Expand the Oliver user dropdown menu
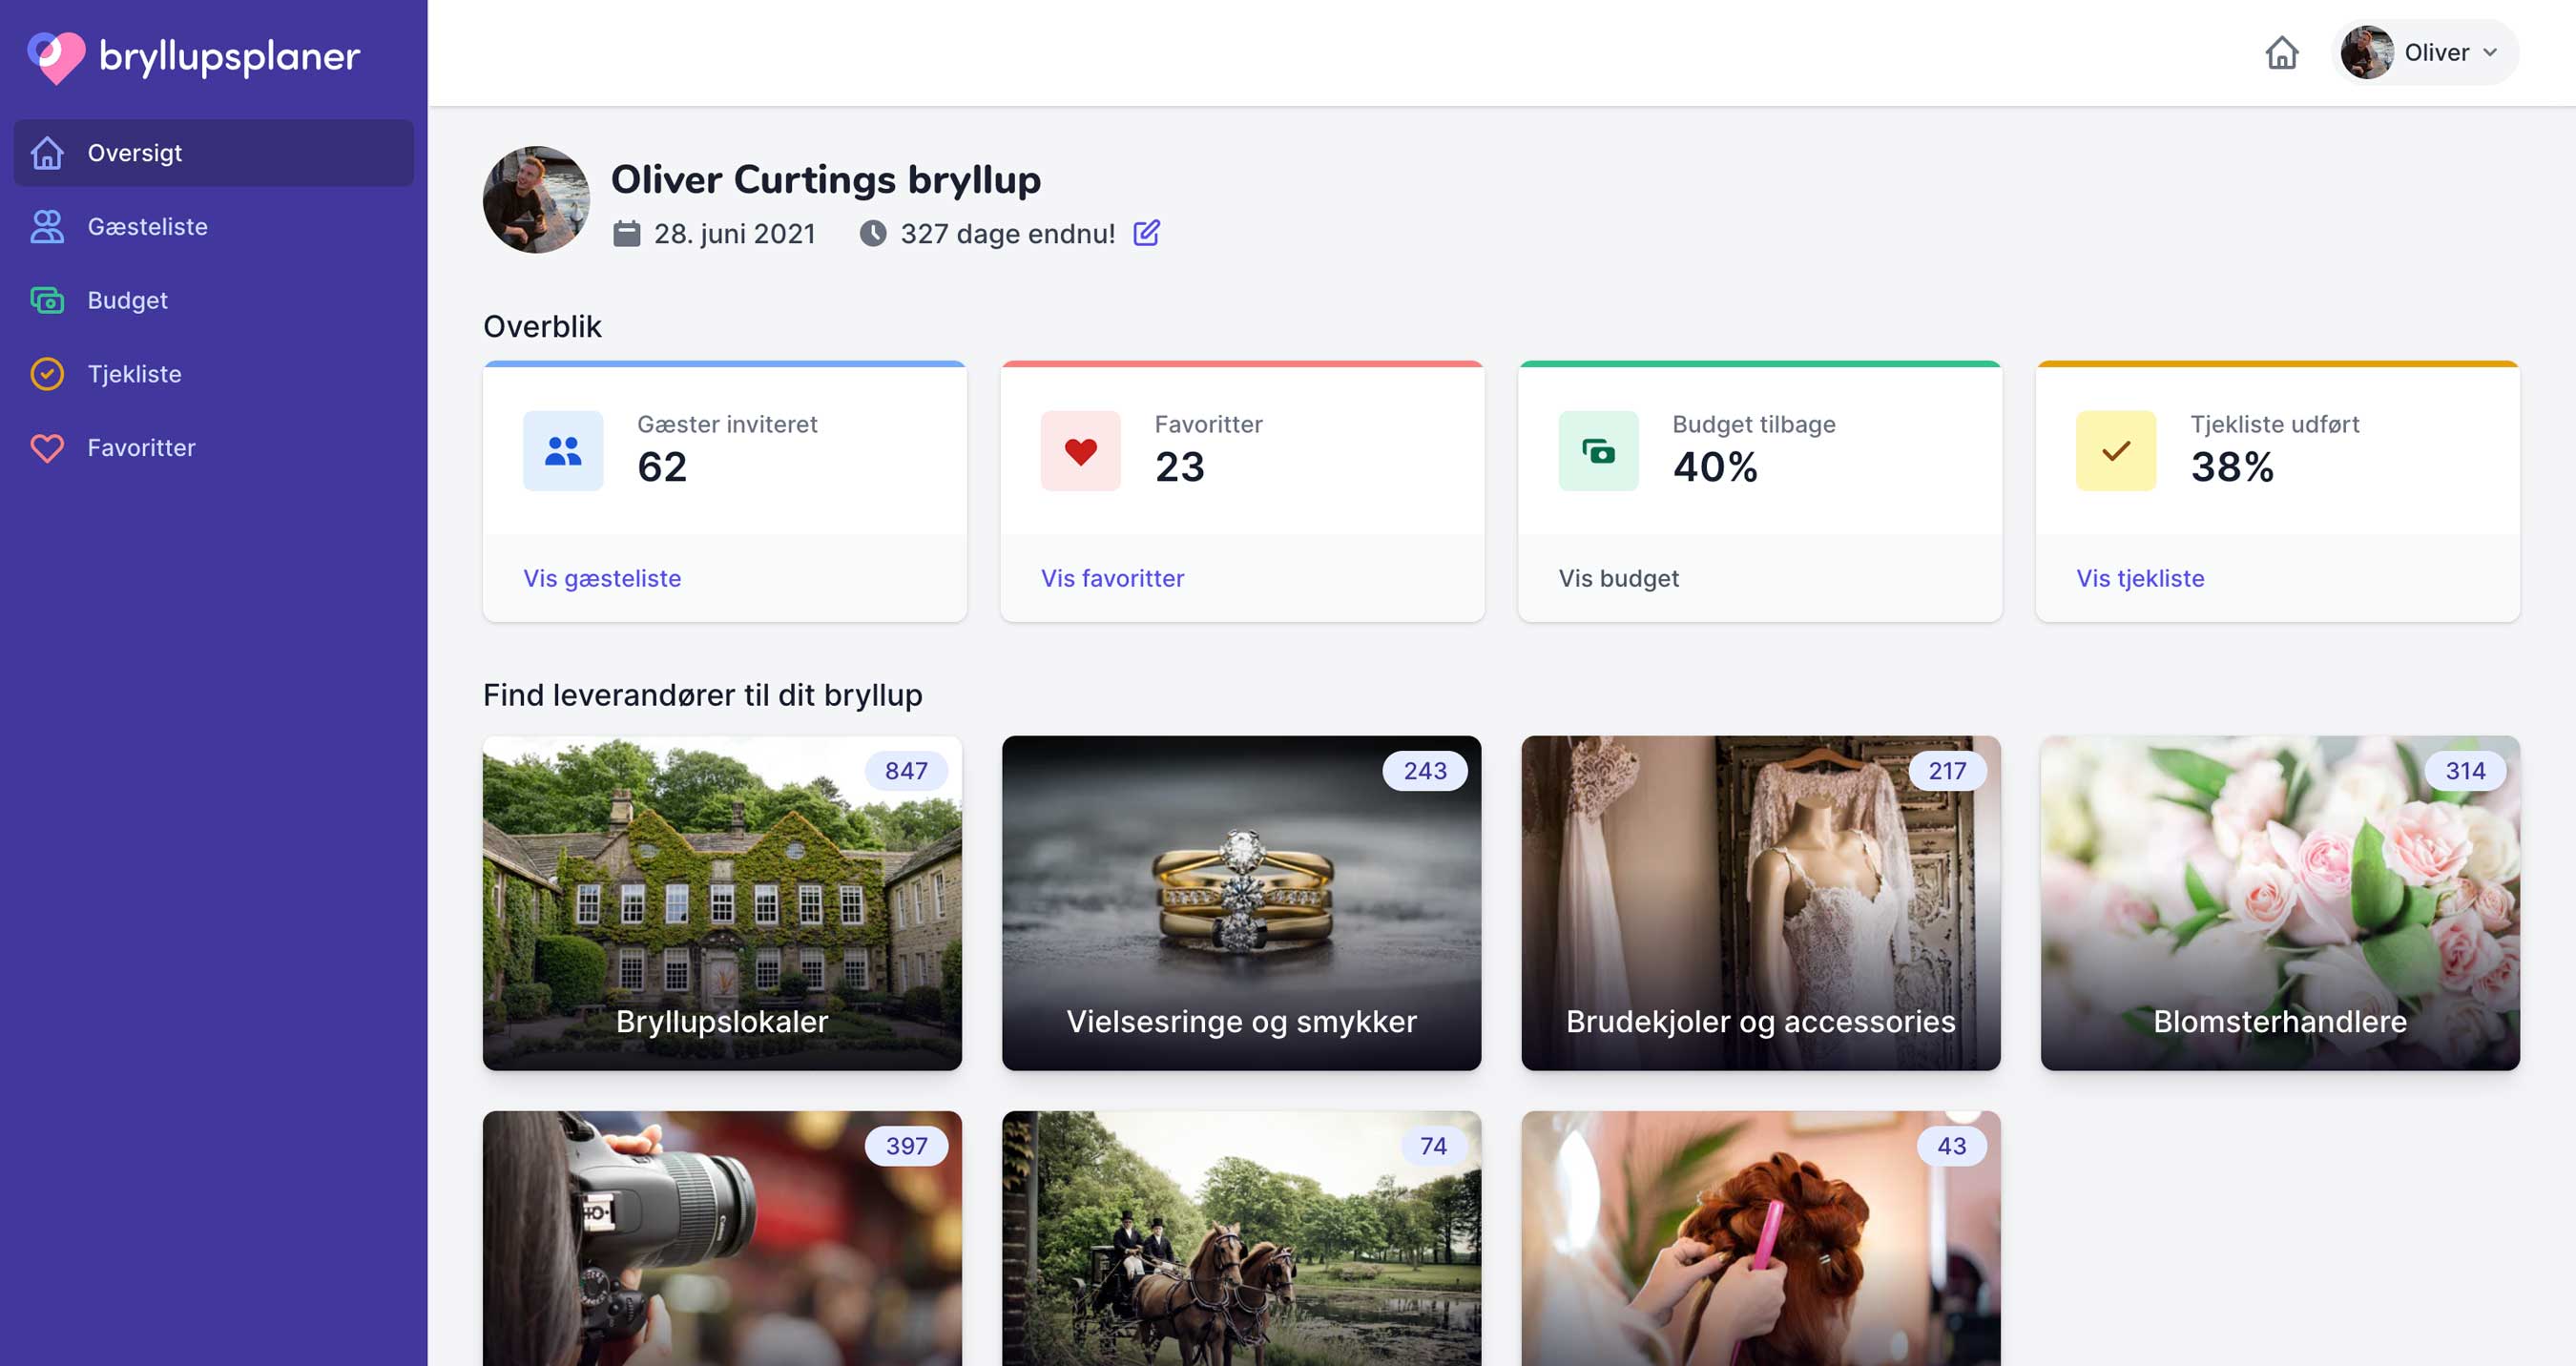The height and width of the screenshot is (1366, 2576). pos(2489,53)
